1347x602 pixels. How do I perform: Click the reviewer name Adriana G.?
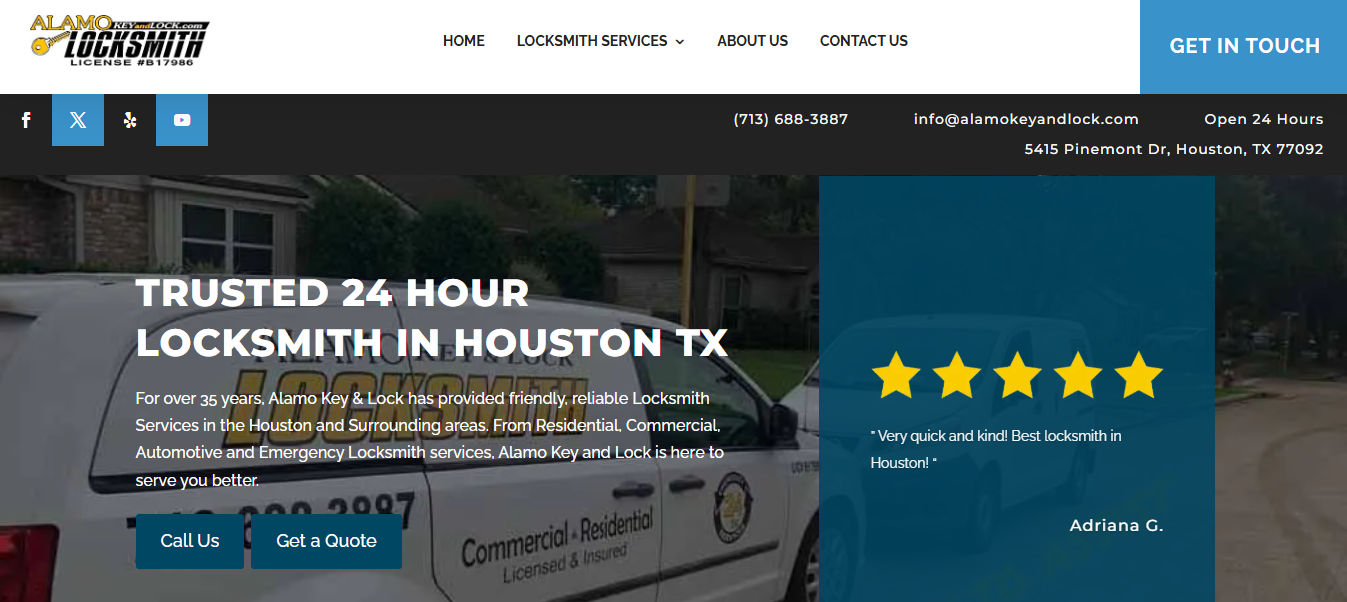[1116, 525]
